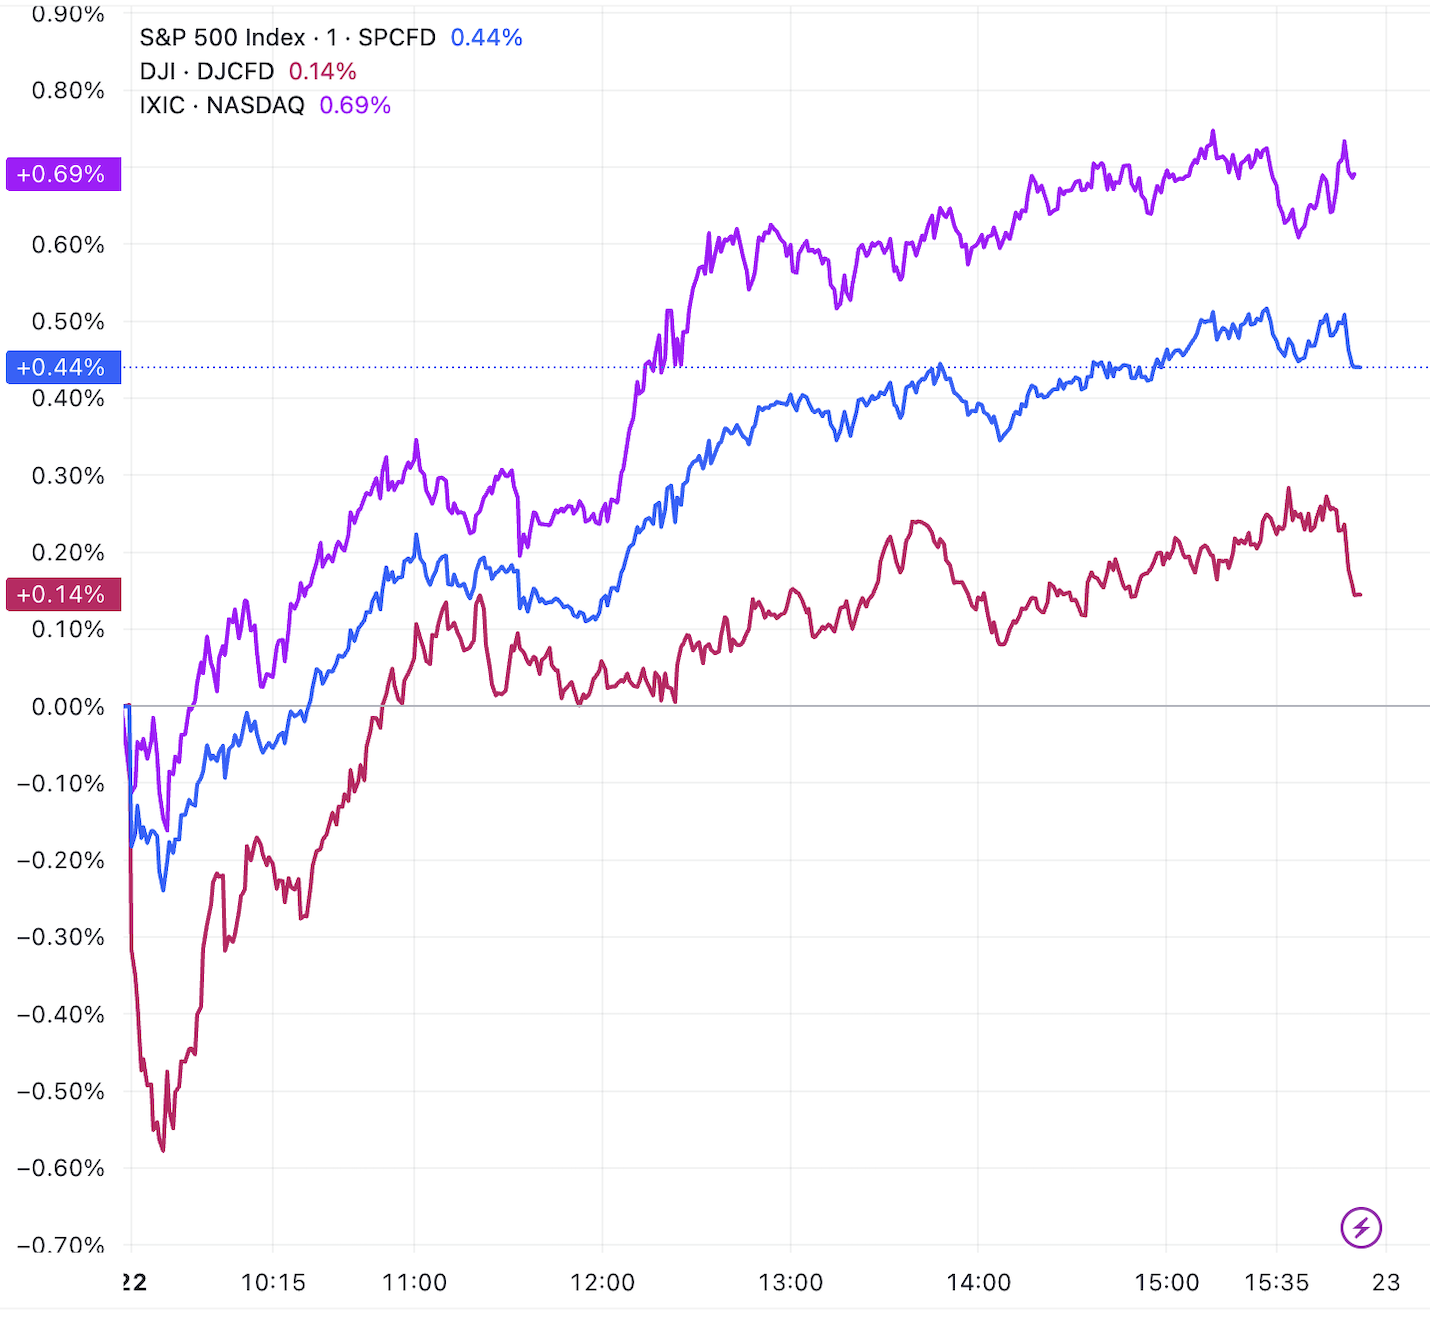Select the IXIC NASDAQ legend label
This screenshot has width=1430, height=1328.
[222, 106]
